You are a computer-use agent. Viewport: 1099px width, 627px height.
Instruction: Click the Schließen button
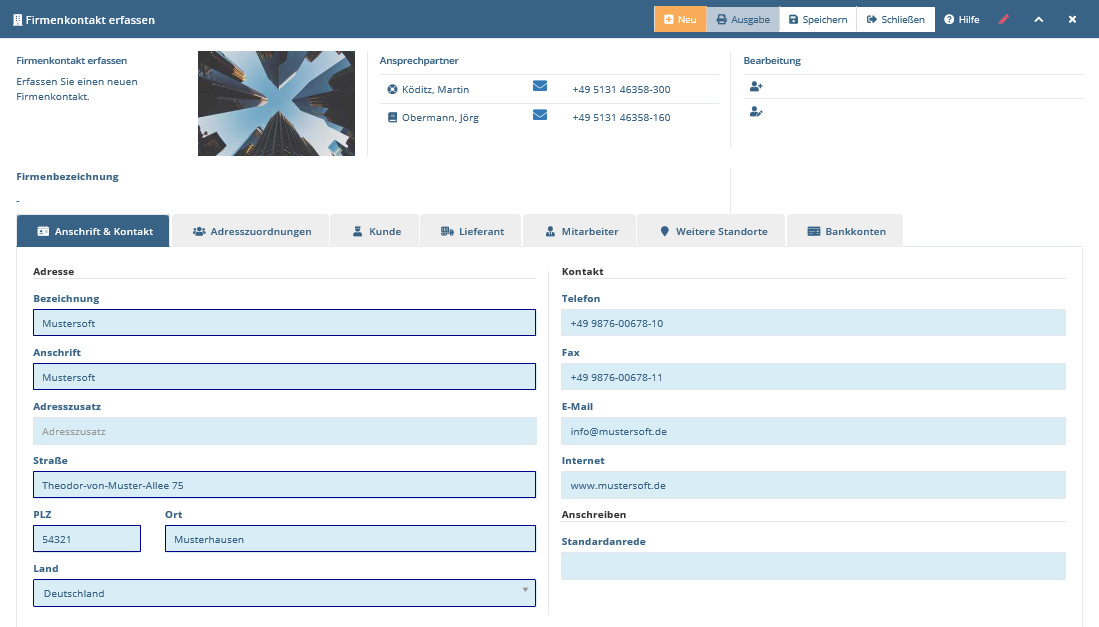pos(895,19)
